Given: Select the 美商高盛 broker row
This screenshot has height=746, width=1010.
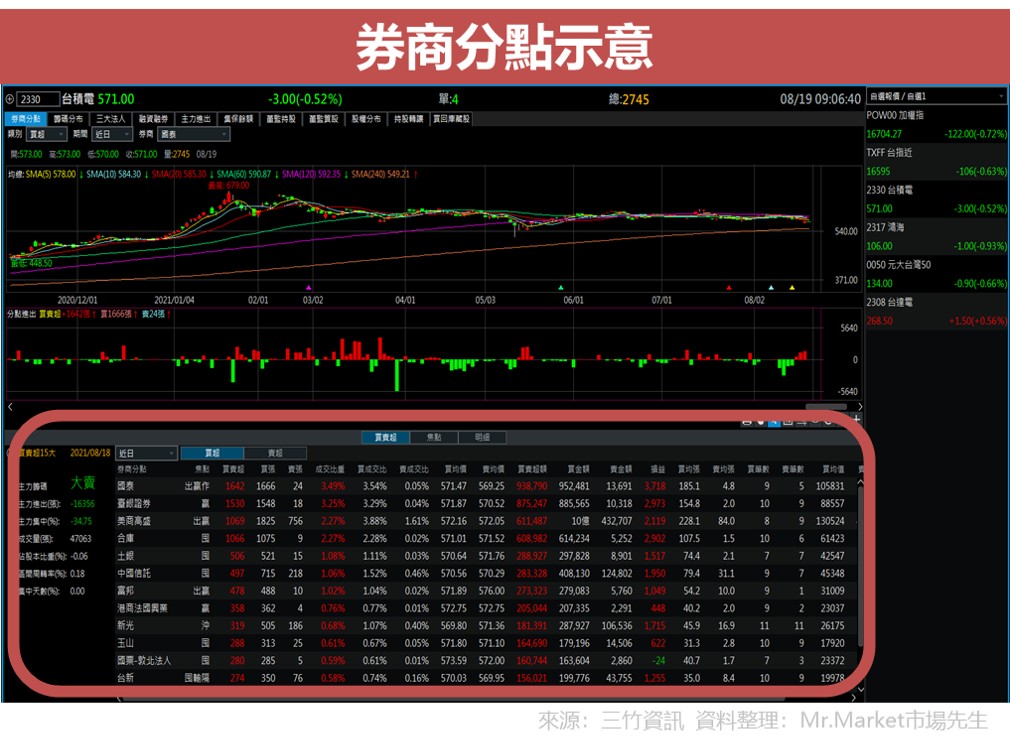Looking at the screenshot, I should pyautogui.click(x=487, y=521).
